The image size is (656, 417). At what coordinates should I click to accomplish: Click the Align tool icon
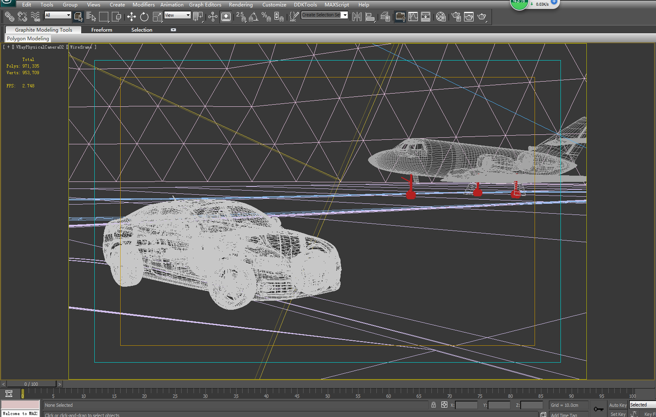click(x=370, y=16)
